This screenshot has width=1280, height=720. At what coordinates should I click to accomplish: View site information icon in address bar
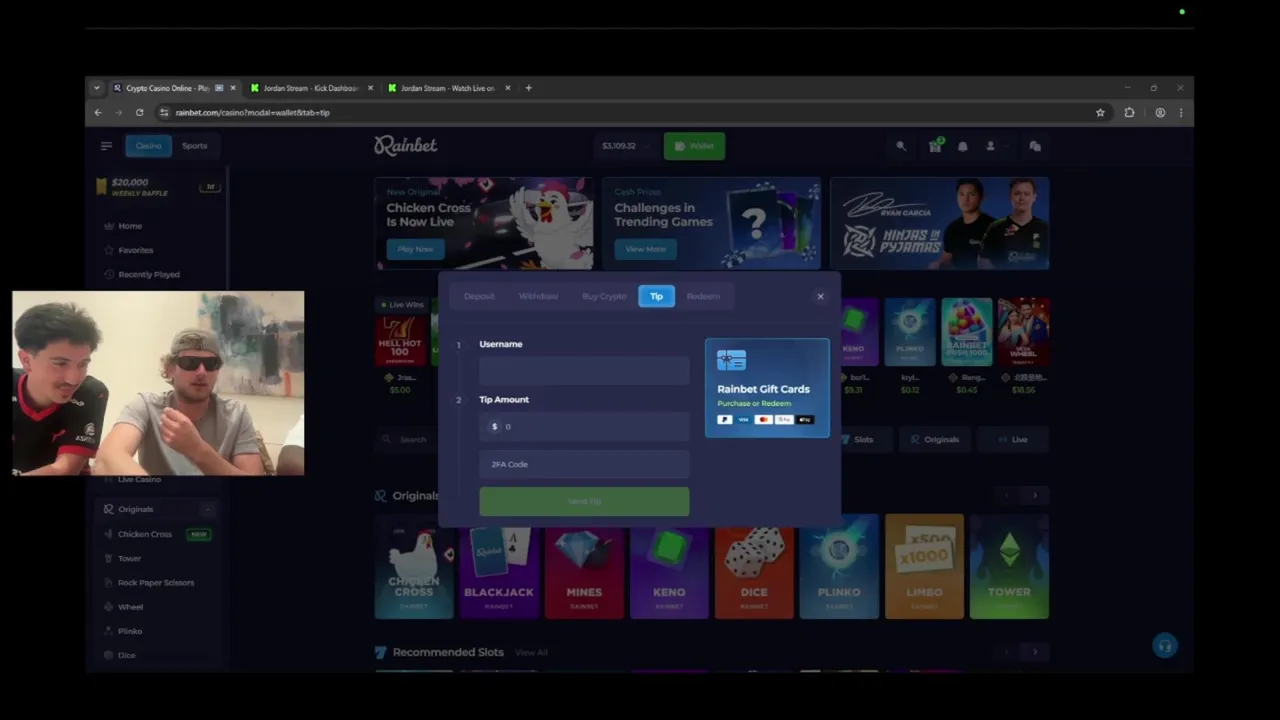pos(164,112)
